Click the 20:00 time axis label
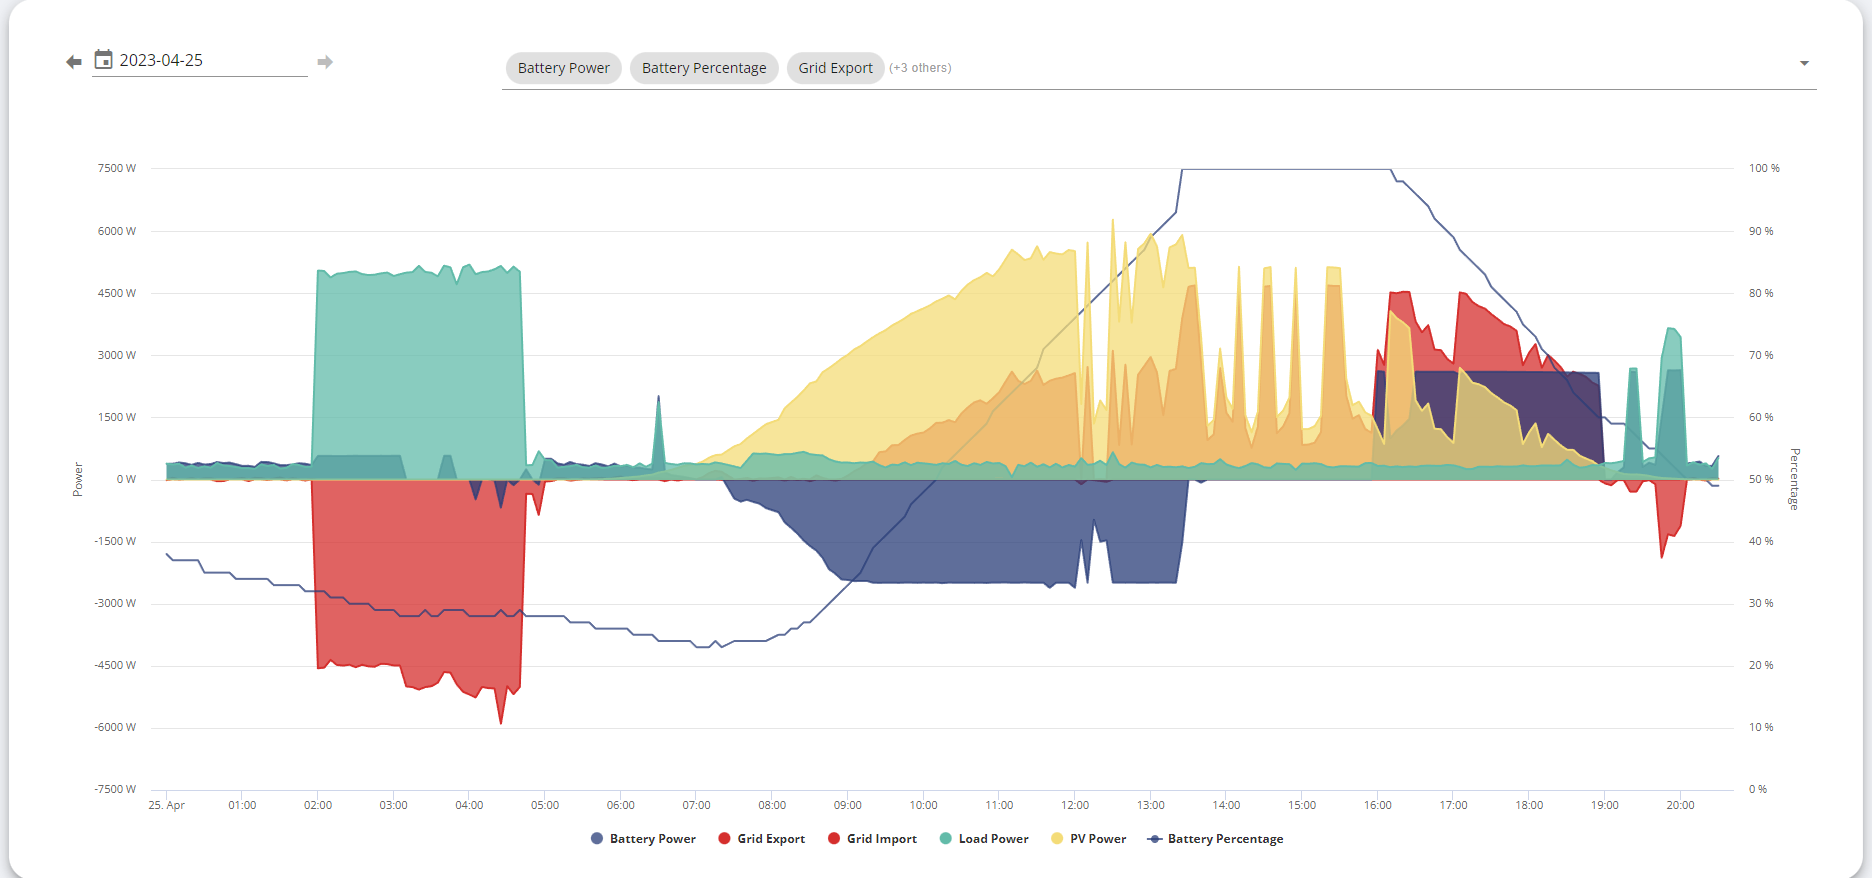This screenshot has height=878, width=1872. pyautogui.click(x=1680, y=805)
